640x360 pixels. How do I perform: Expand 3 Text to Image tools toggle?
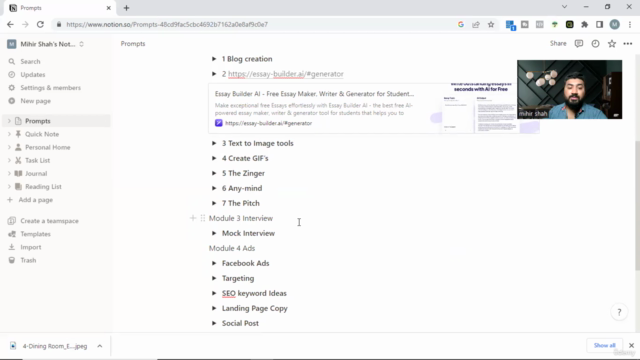(214, 143)
